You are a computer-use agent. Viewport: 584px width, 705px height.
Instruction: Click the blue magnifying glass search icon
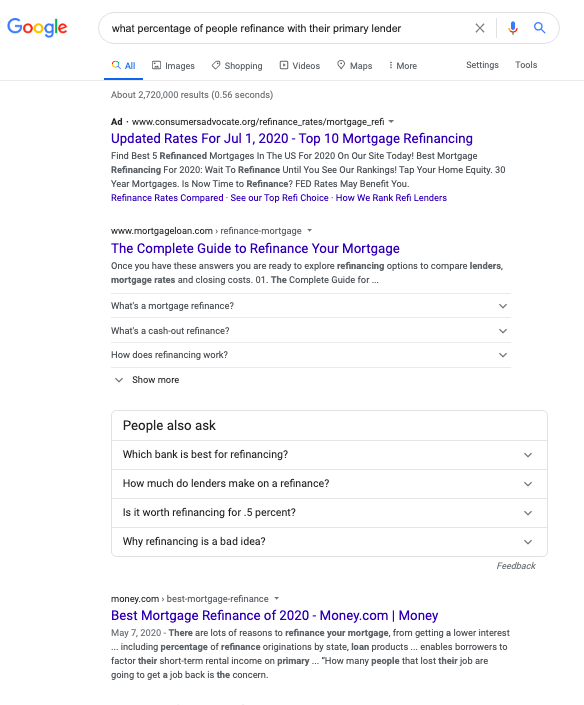pyautogui.click(x=539, y=28)
